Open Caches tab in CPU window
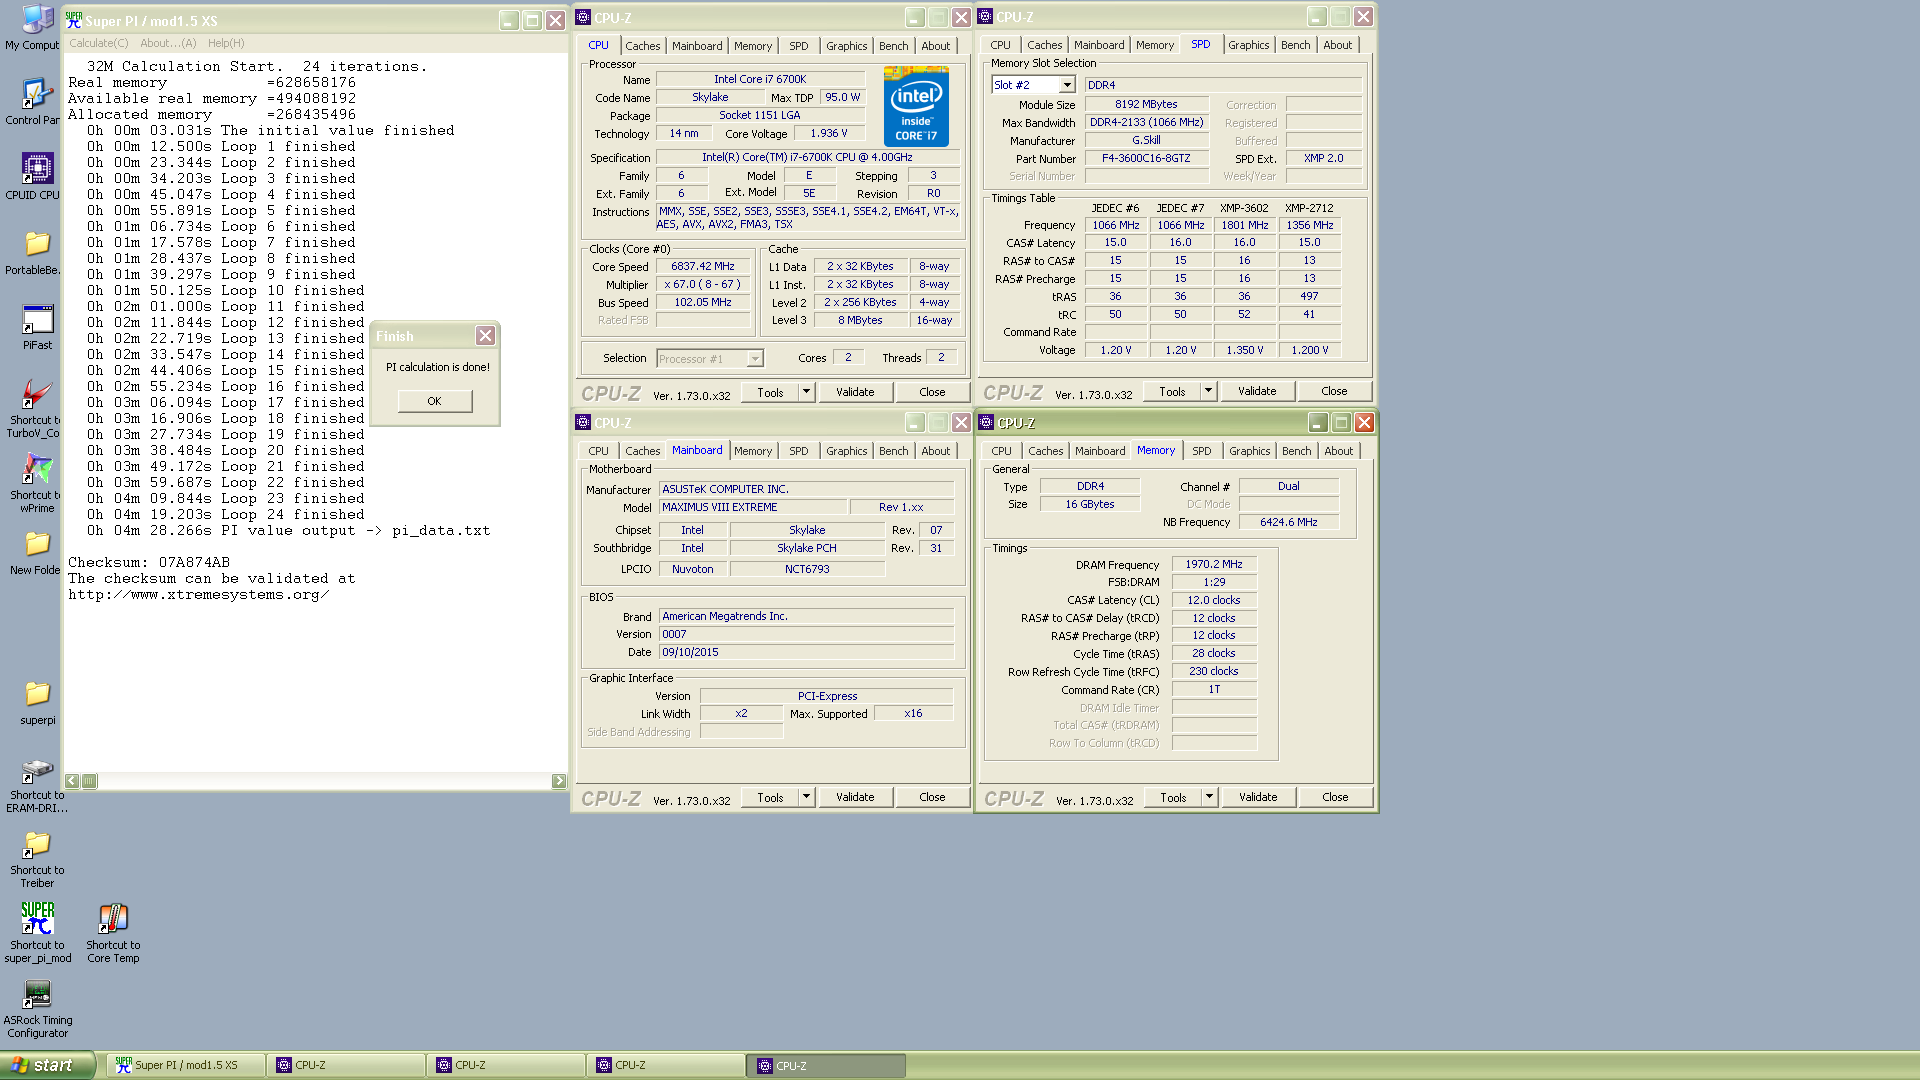The width and height of the screenshot is (1920, 1080). [x=642, y=46]
